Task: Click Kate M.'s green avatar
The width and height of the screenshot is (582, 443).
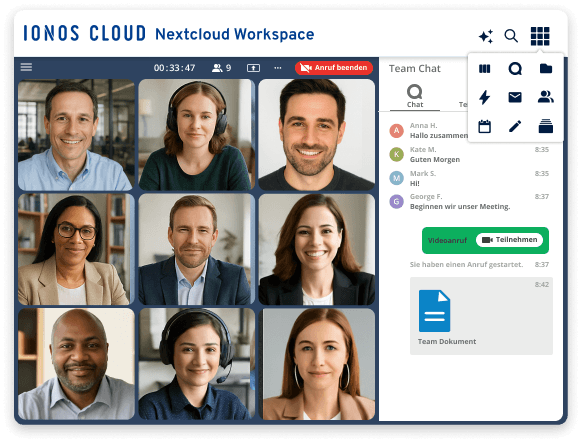Action: (396, 154)
